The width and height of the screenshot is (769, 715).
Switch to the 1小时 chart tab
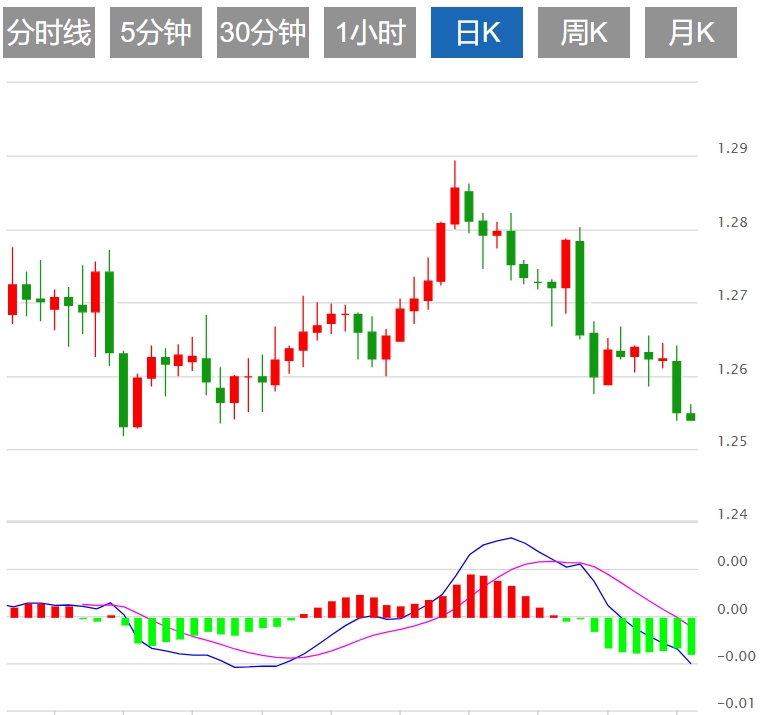click(370, 32)
